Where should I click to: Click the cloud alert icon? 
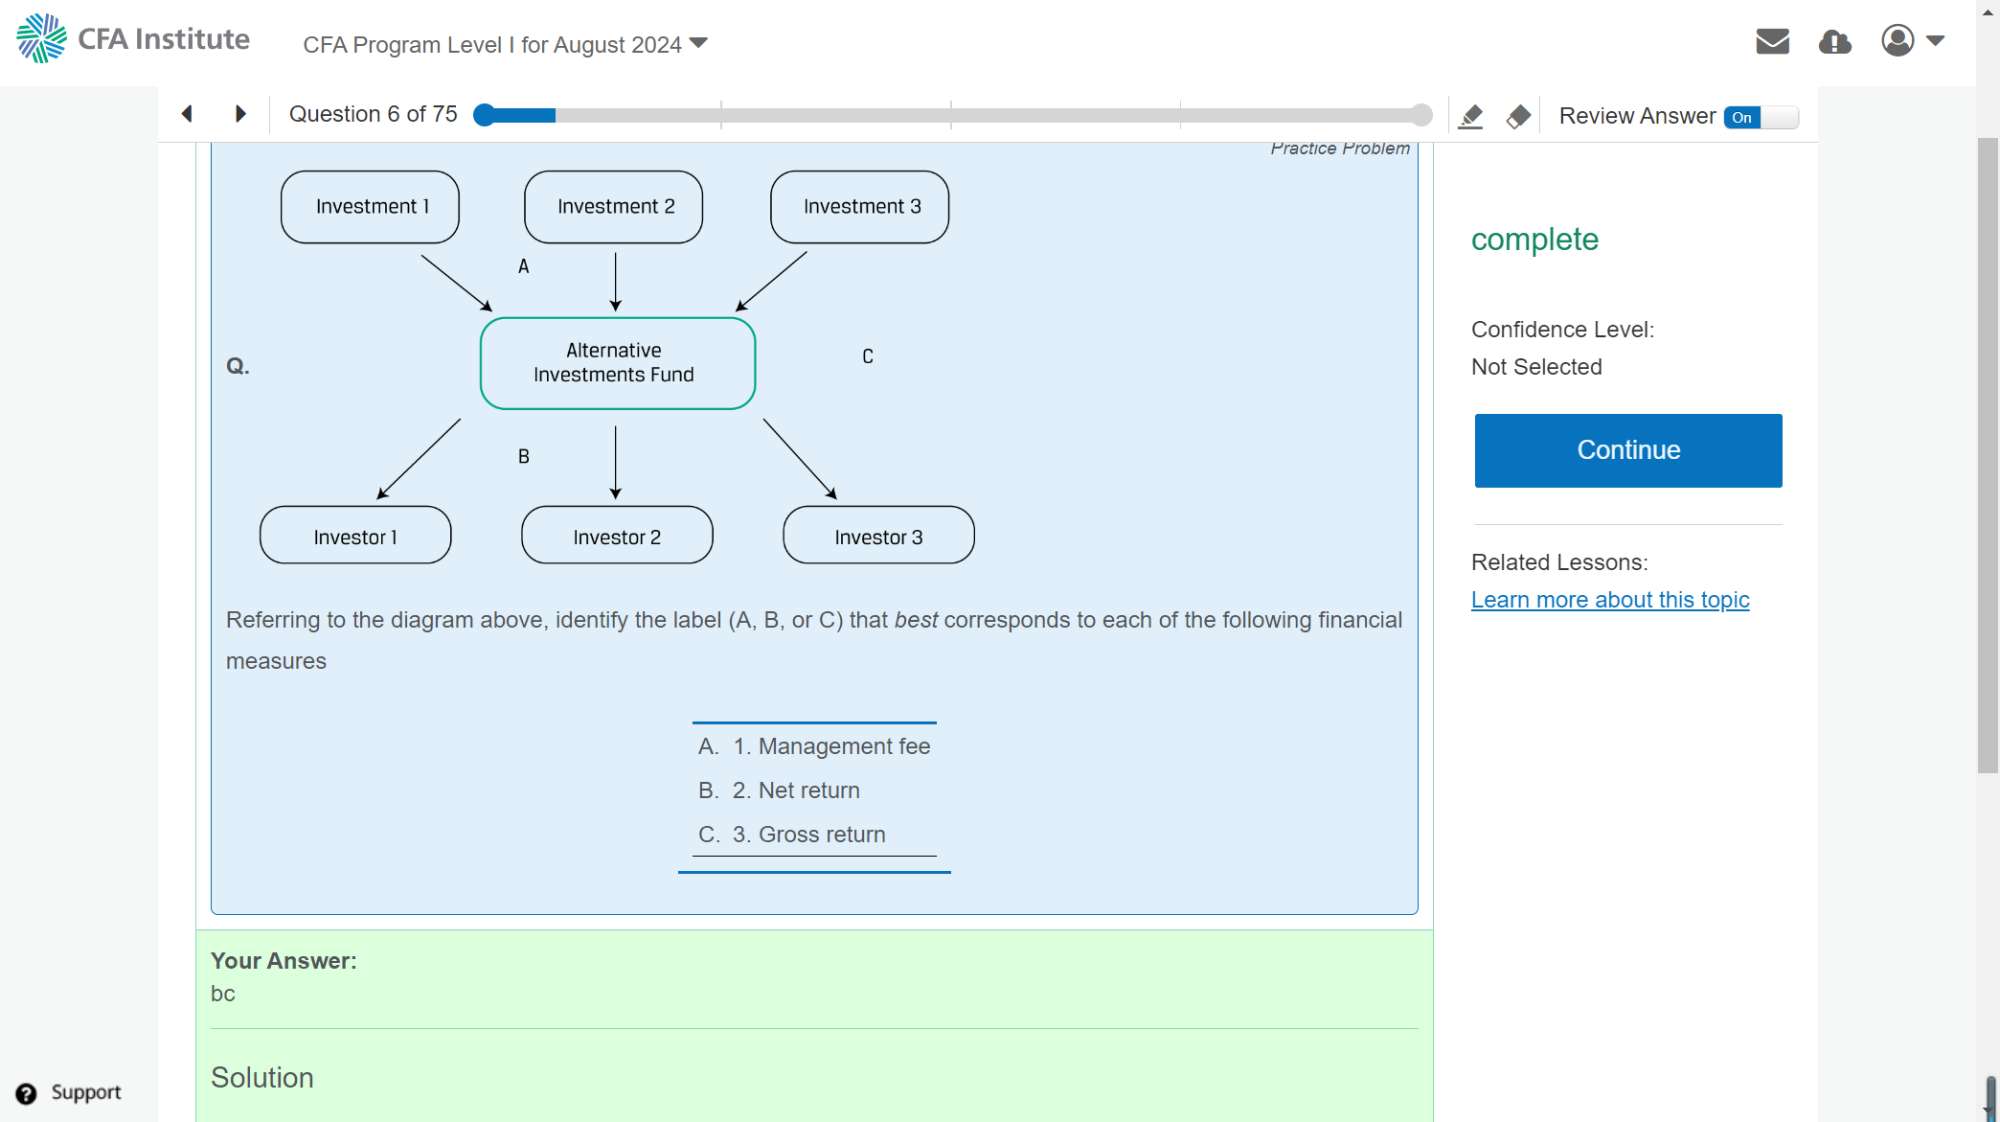coord(1834,41)
